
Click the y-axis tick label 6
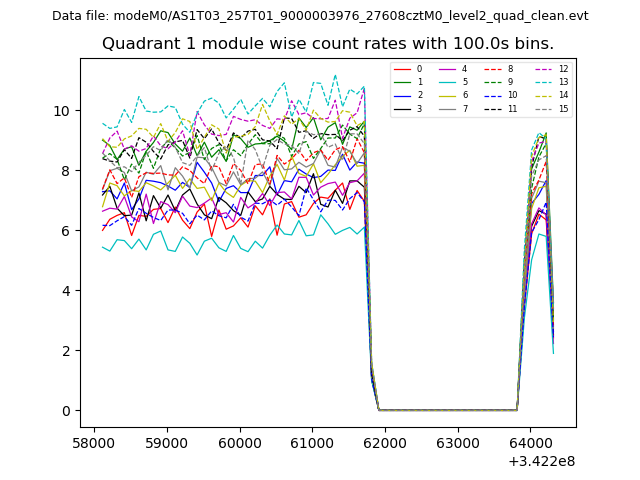click(x=66, y=231)
